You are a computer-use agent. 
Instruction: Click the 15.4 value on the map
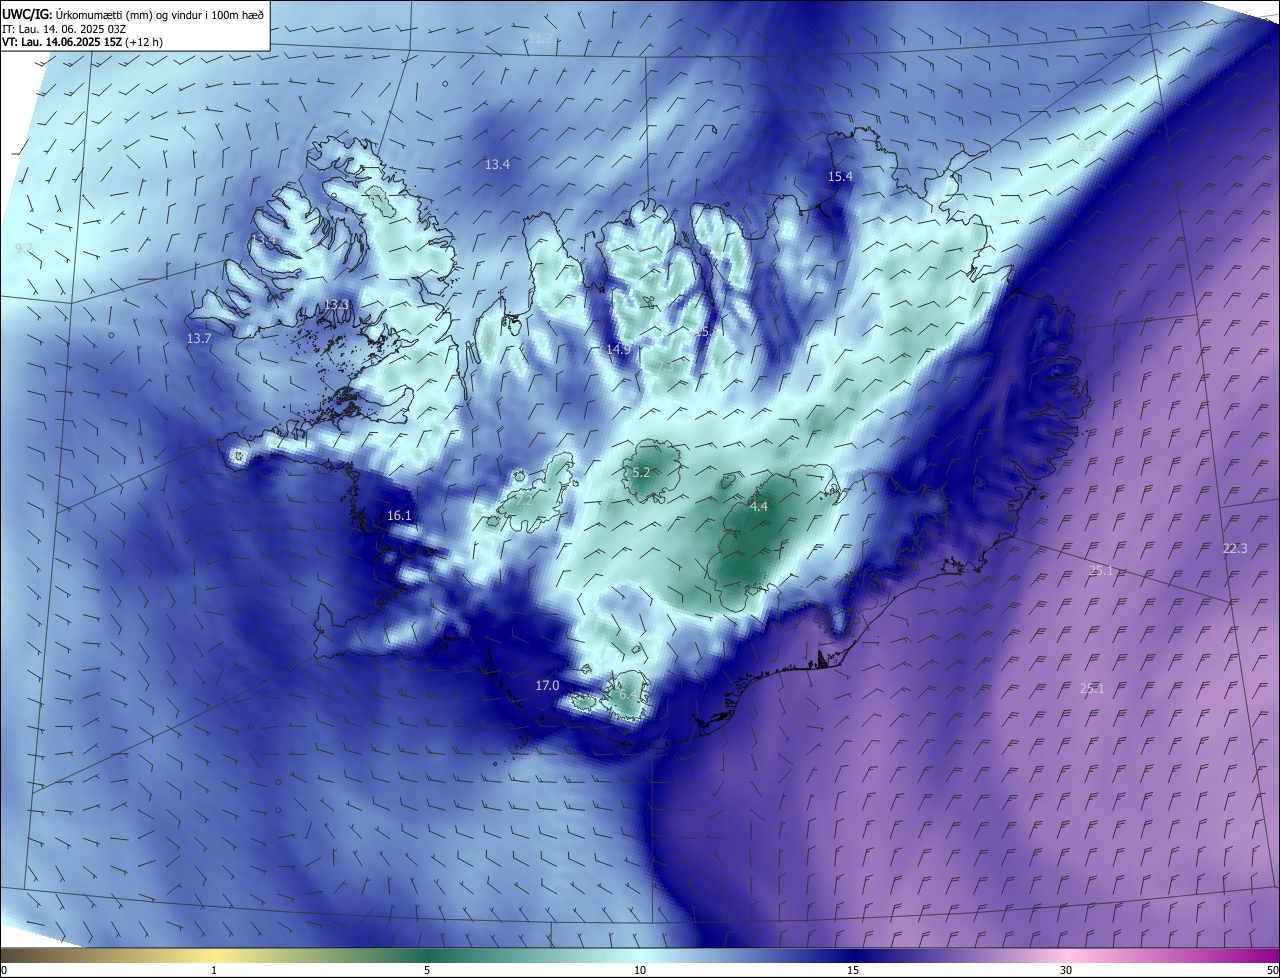840,176
